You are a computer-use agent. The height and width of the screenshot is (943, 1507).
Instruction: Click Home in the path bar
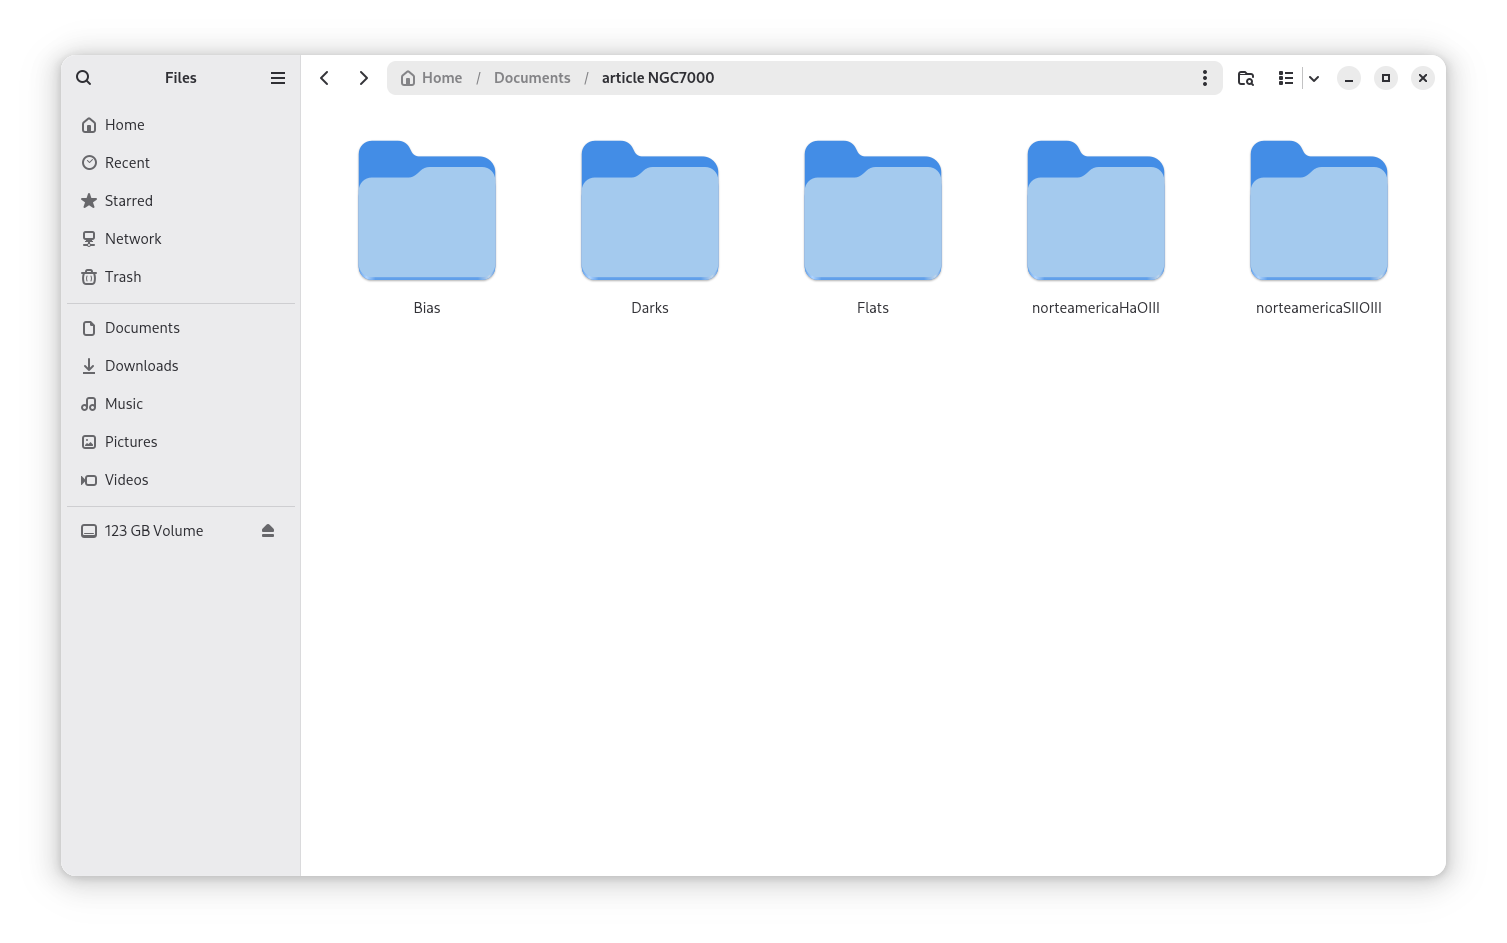tap(432, 78)
